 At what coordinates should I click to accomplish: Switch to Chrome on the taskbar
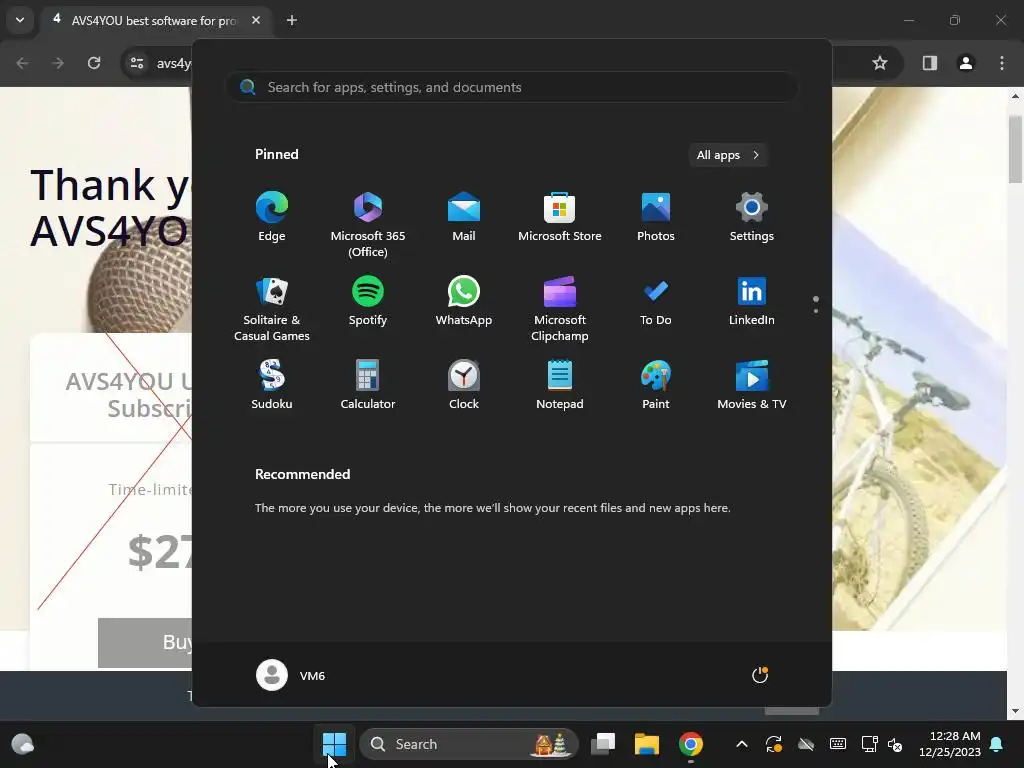[x=691, y=744]
